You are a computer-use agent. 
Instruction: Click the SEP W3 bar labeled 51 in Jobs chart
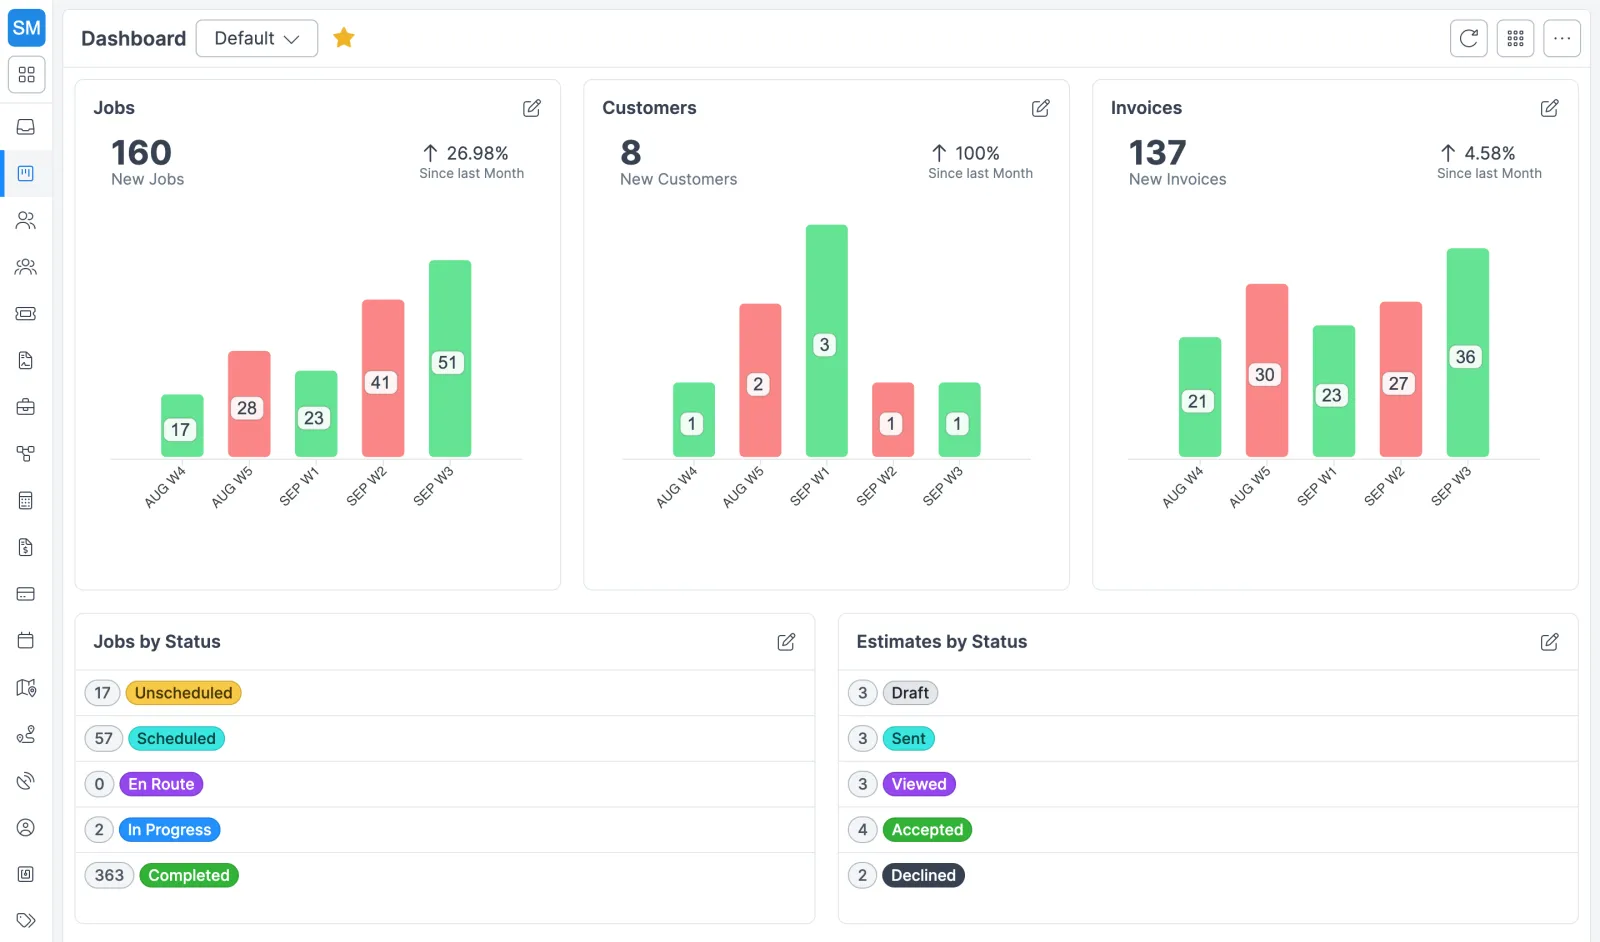click(x=450, y=358)
